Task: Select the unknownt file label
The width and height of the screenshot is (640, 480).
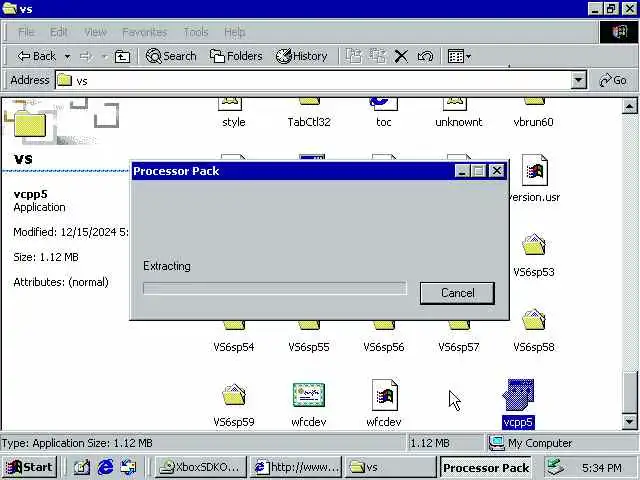Action: click(459, 122)
